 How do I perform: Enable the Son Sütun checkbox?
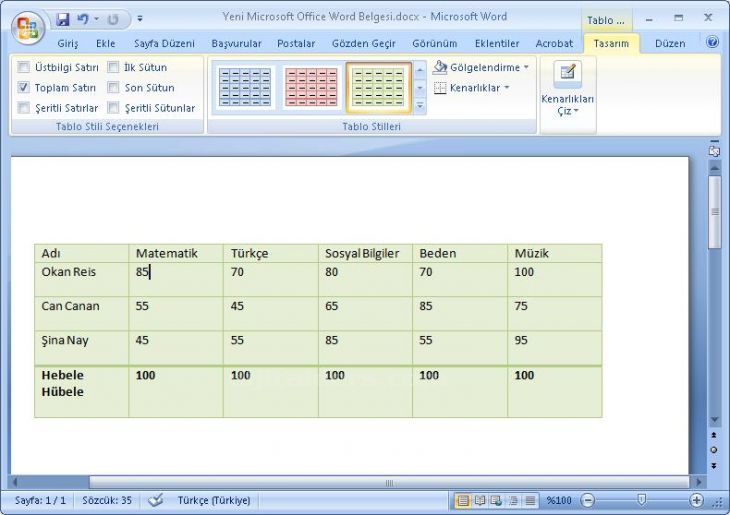(113, 87)
